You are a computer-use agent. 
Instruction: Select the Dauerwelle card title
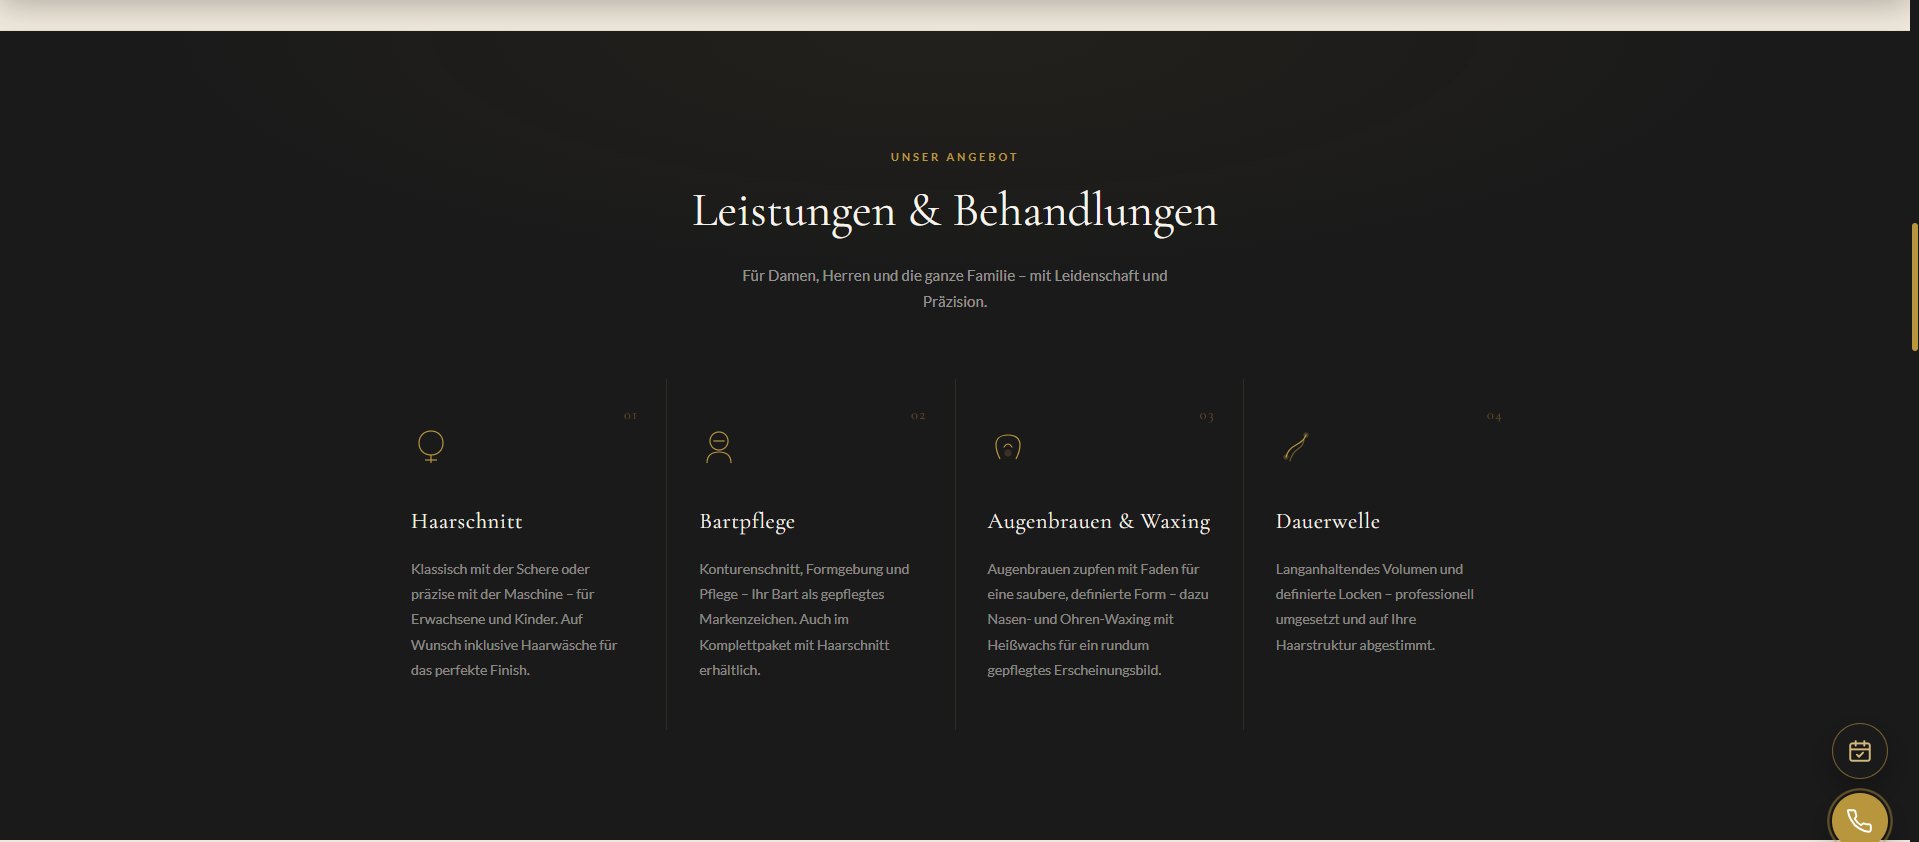tap(1327, 521)
